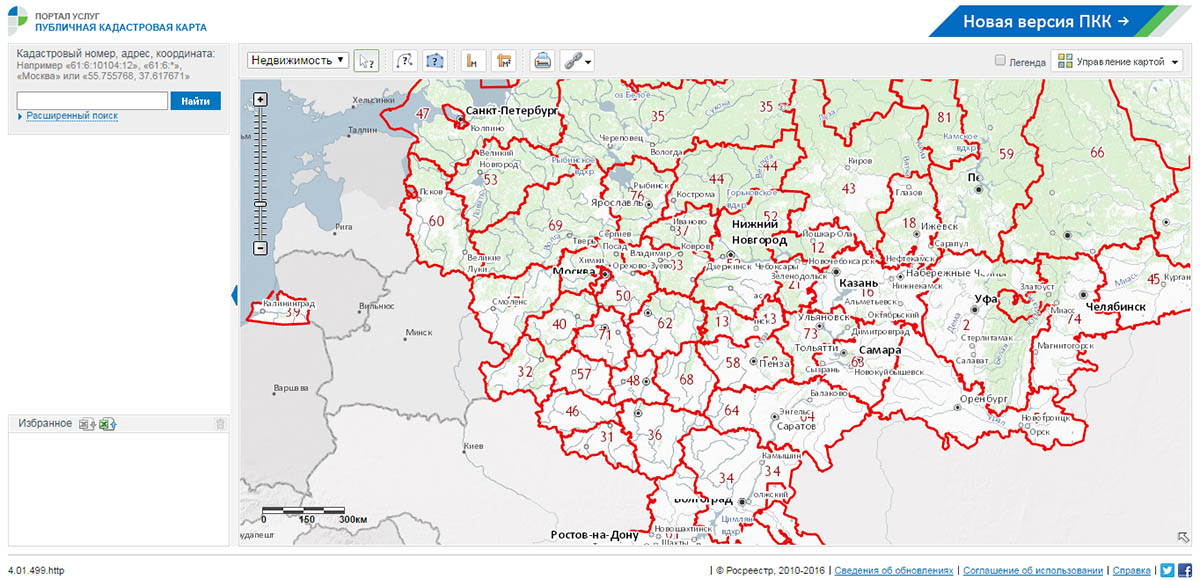The height and width of the screenshot is (580, 1200).
Task: Delete favorites with trash icon
Action: coord(220,424)
